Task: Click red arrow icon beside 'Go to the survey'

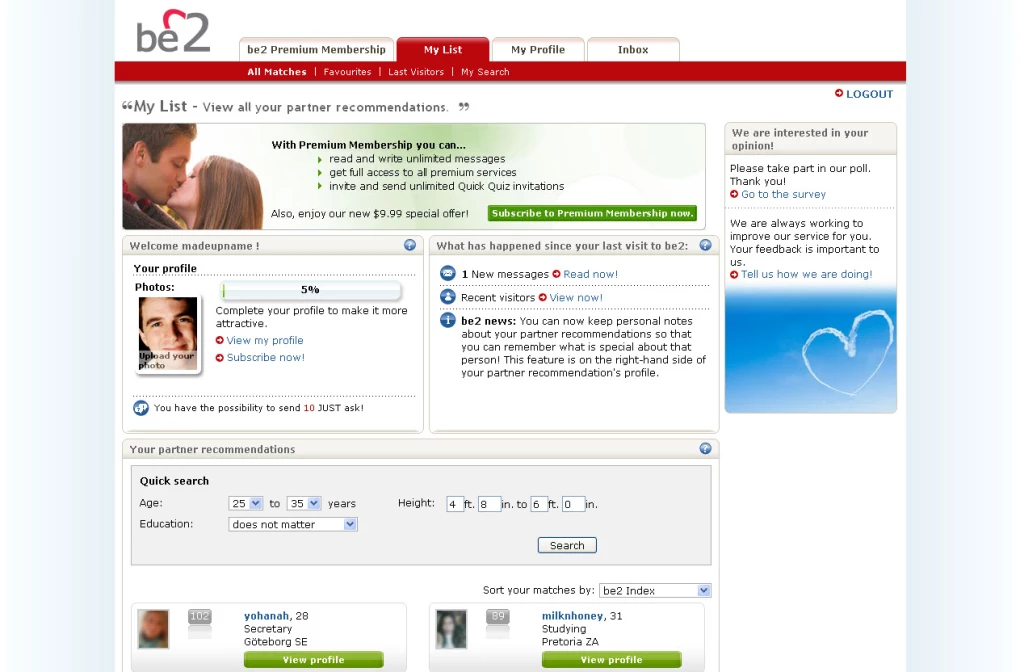Action: click(734, 194)
